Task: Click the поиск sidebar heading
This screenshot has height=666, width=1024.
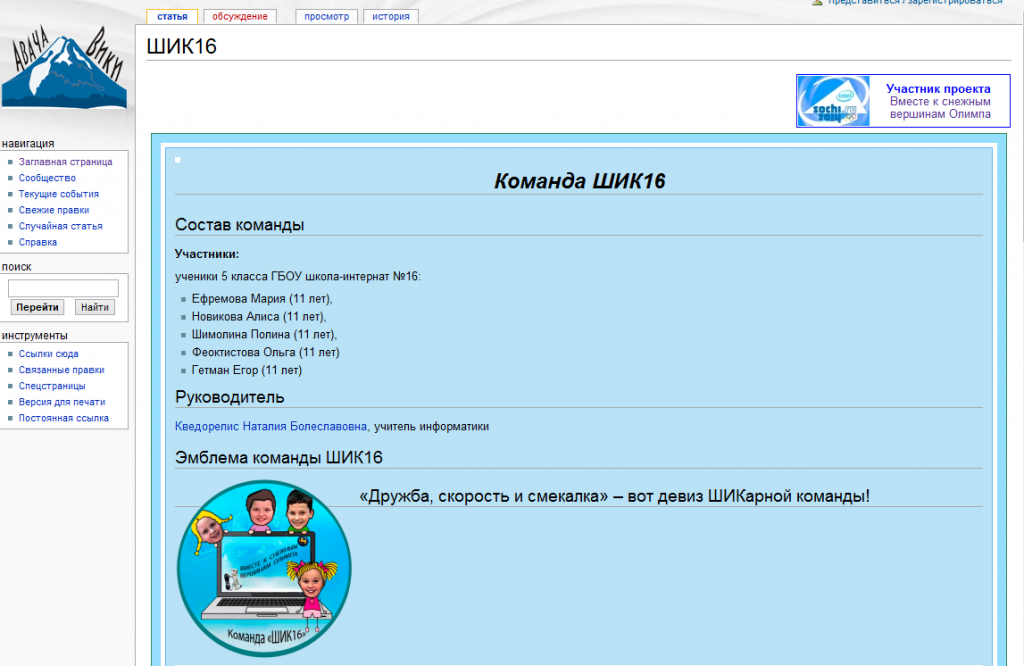Action: click(x=16, y=266)
